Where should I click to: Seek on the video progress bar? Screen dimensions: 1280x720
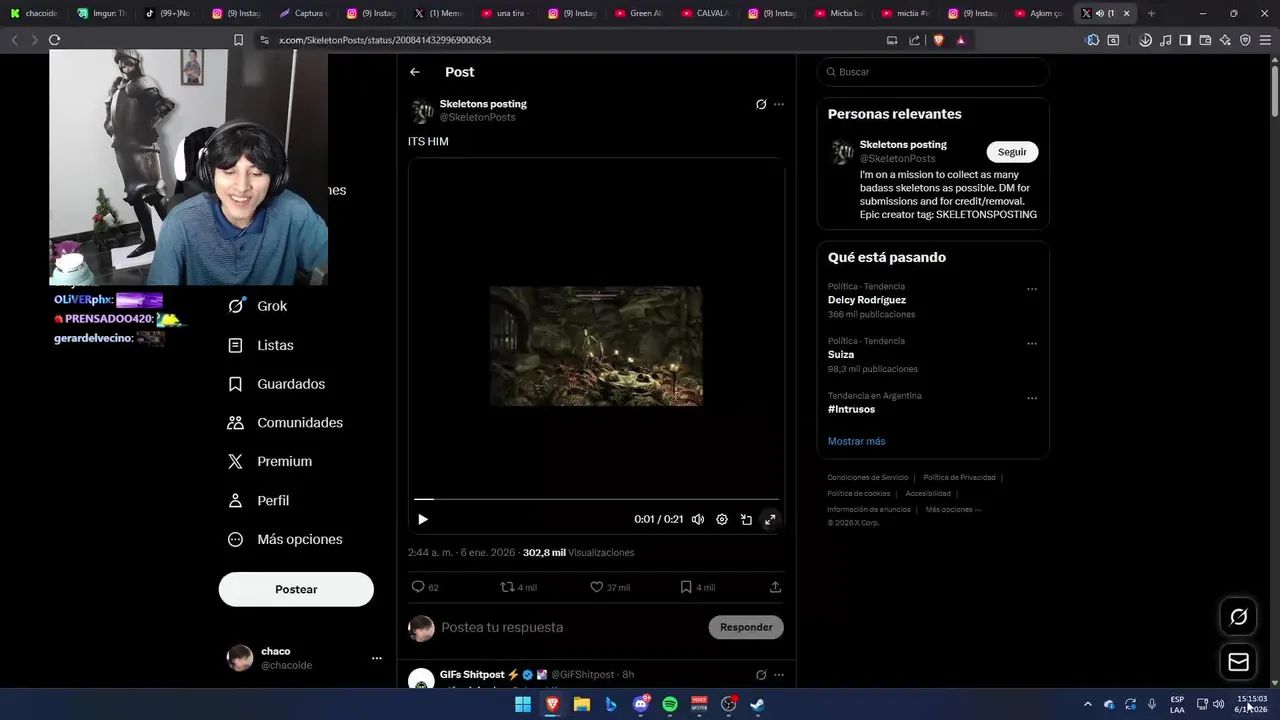(x=596, y=499)
